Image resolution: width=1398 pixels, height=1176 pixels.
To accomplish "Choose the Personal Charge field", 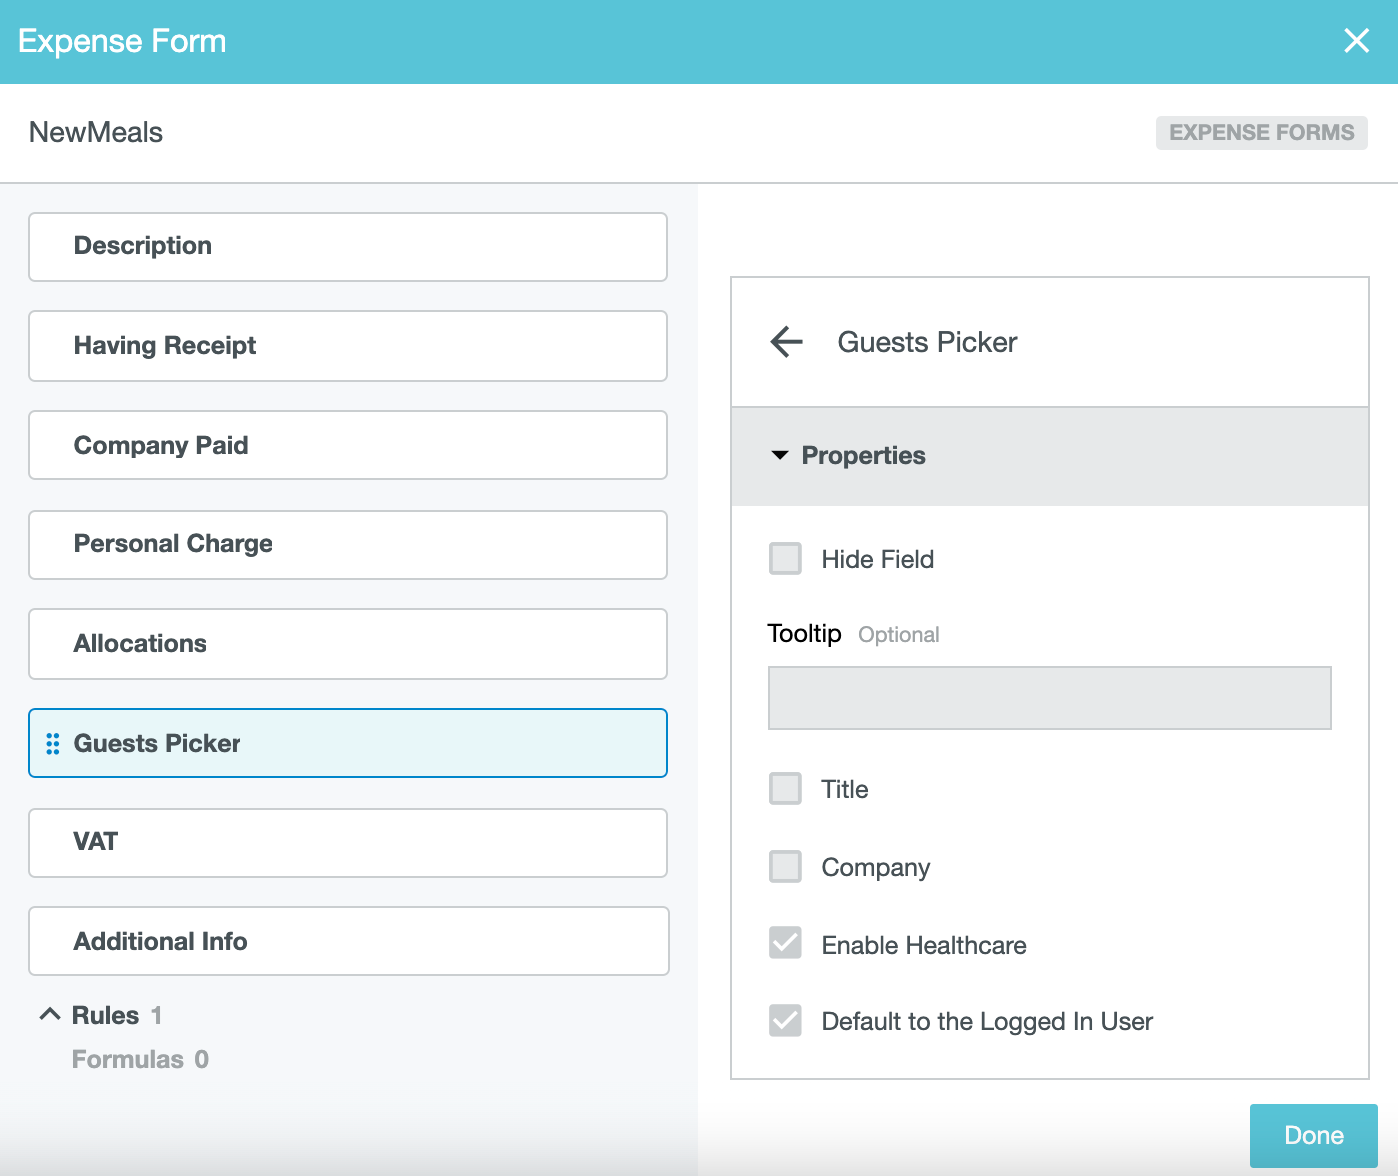I will [x=347, y=545].
